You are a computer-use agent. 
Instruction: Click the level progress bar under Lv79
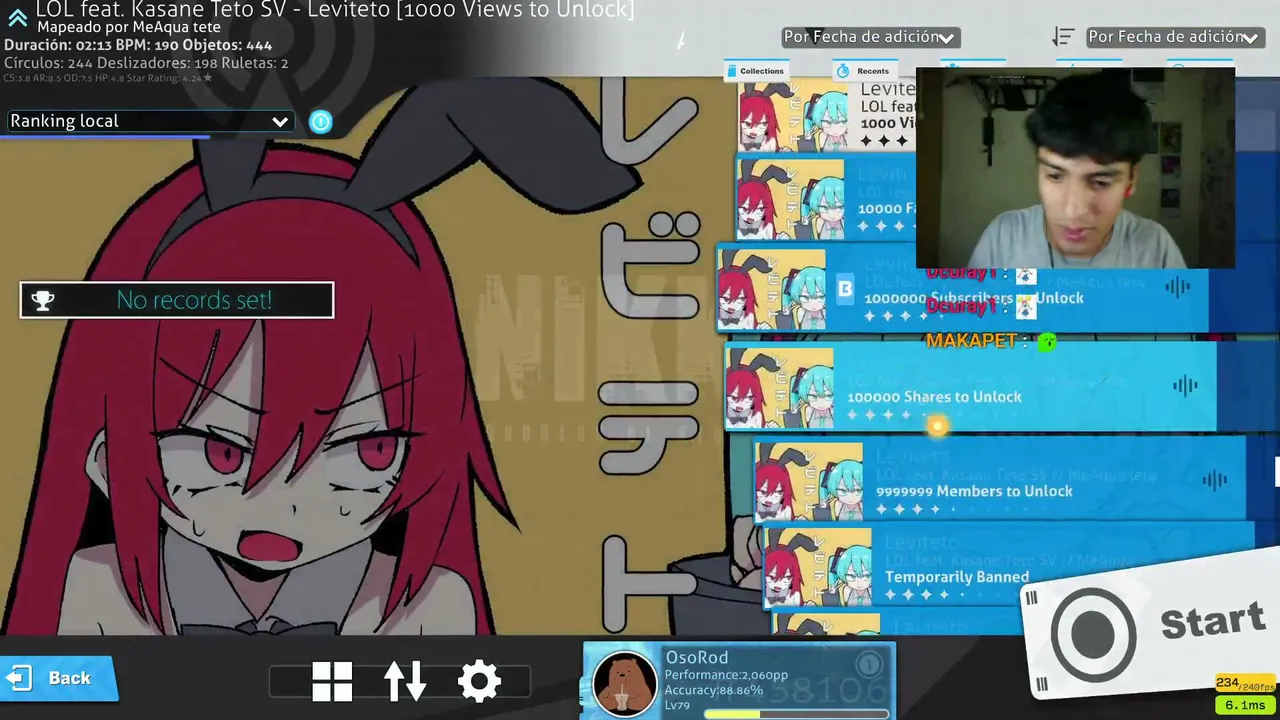pos(796,714)
